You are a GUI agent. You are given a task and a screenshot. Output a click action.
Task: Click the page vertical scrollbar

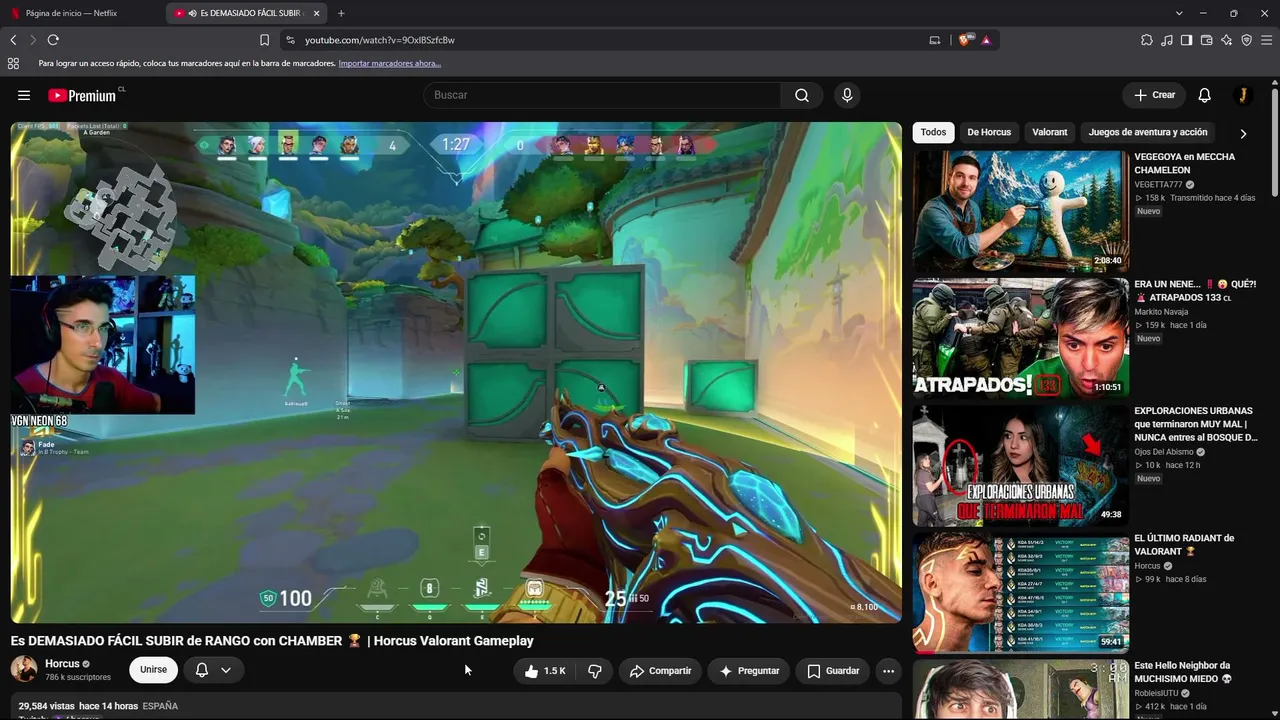click(x=1274, y=140)
